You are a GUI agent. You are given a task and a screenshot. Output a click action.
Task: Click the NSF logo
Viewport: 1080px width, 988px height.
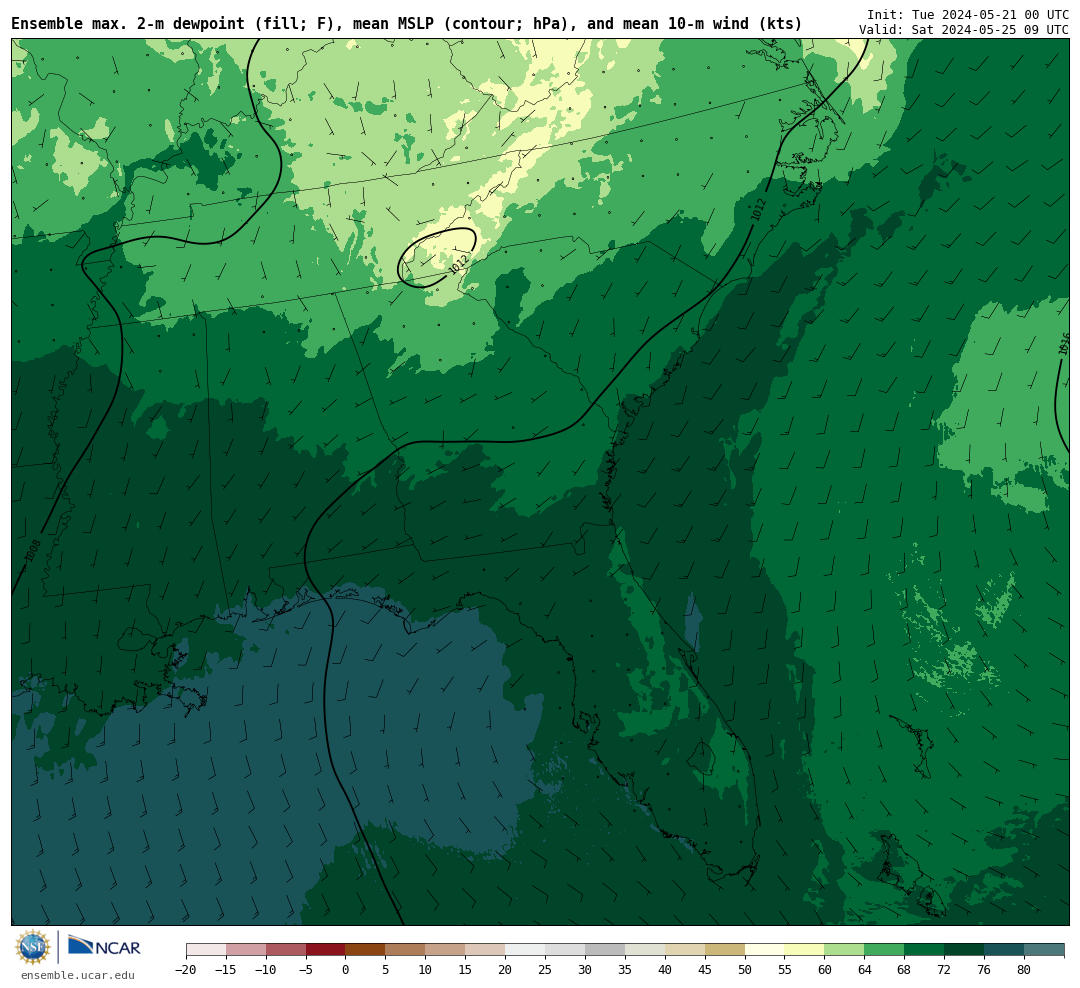[x=33, y=947]
